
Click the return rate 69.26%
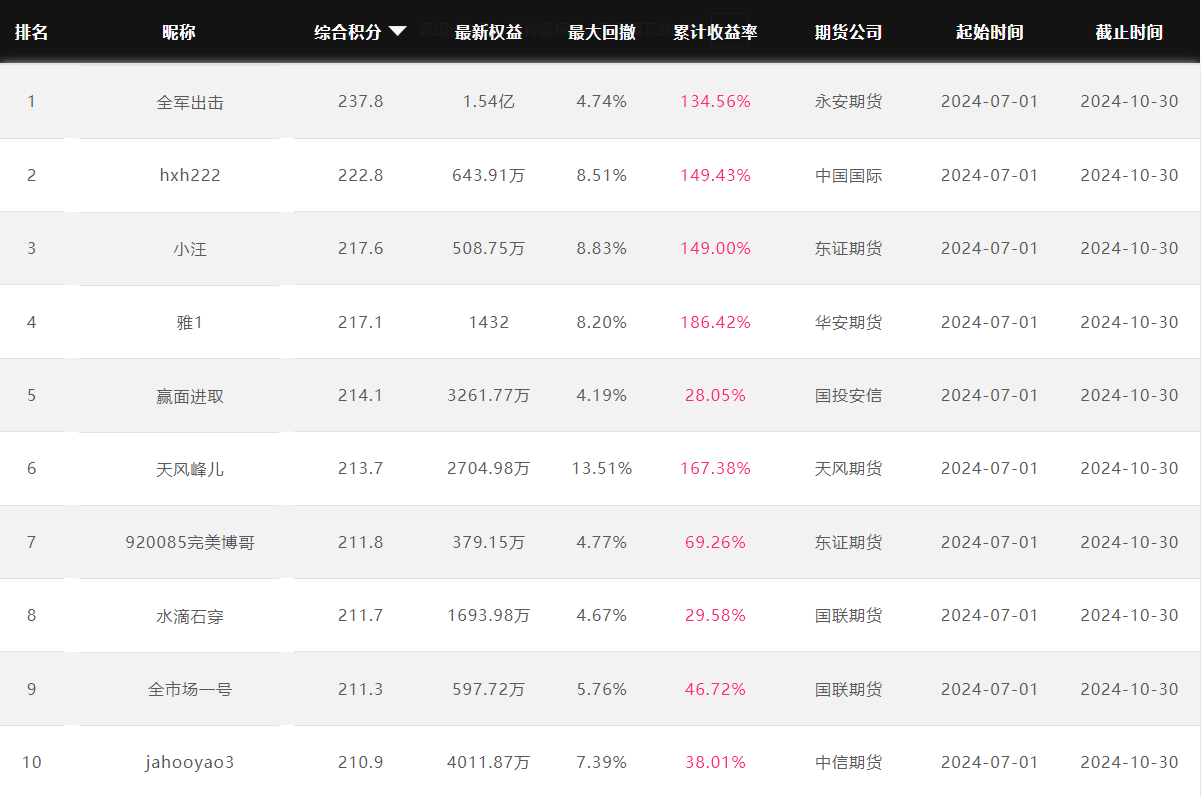point(715,542)
